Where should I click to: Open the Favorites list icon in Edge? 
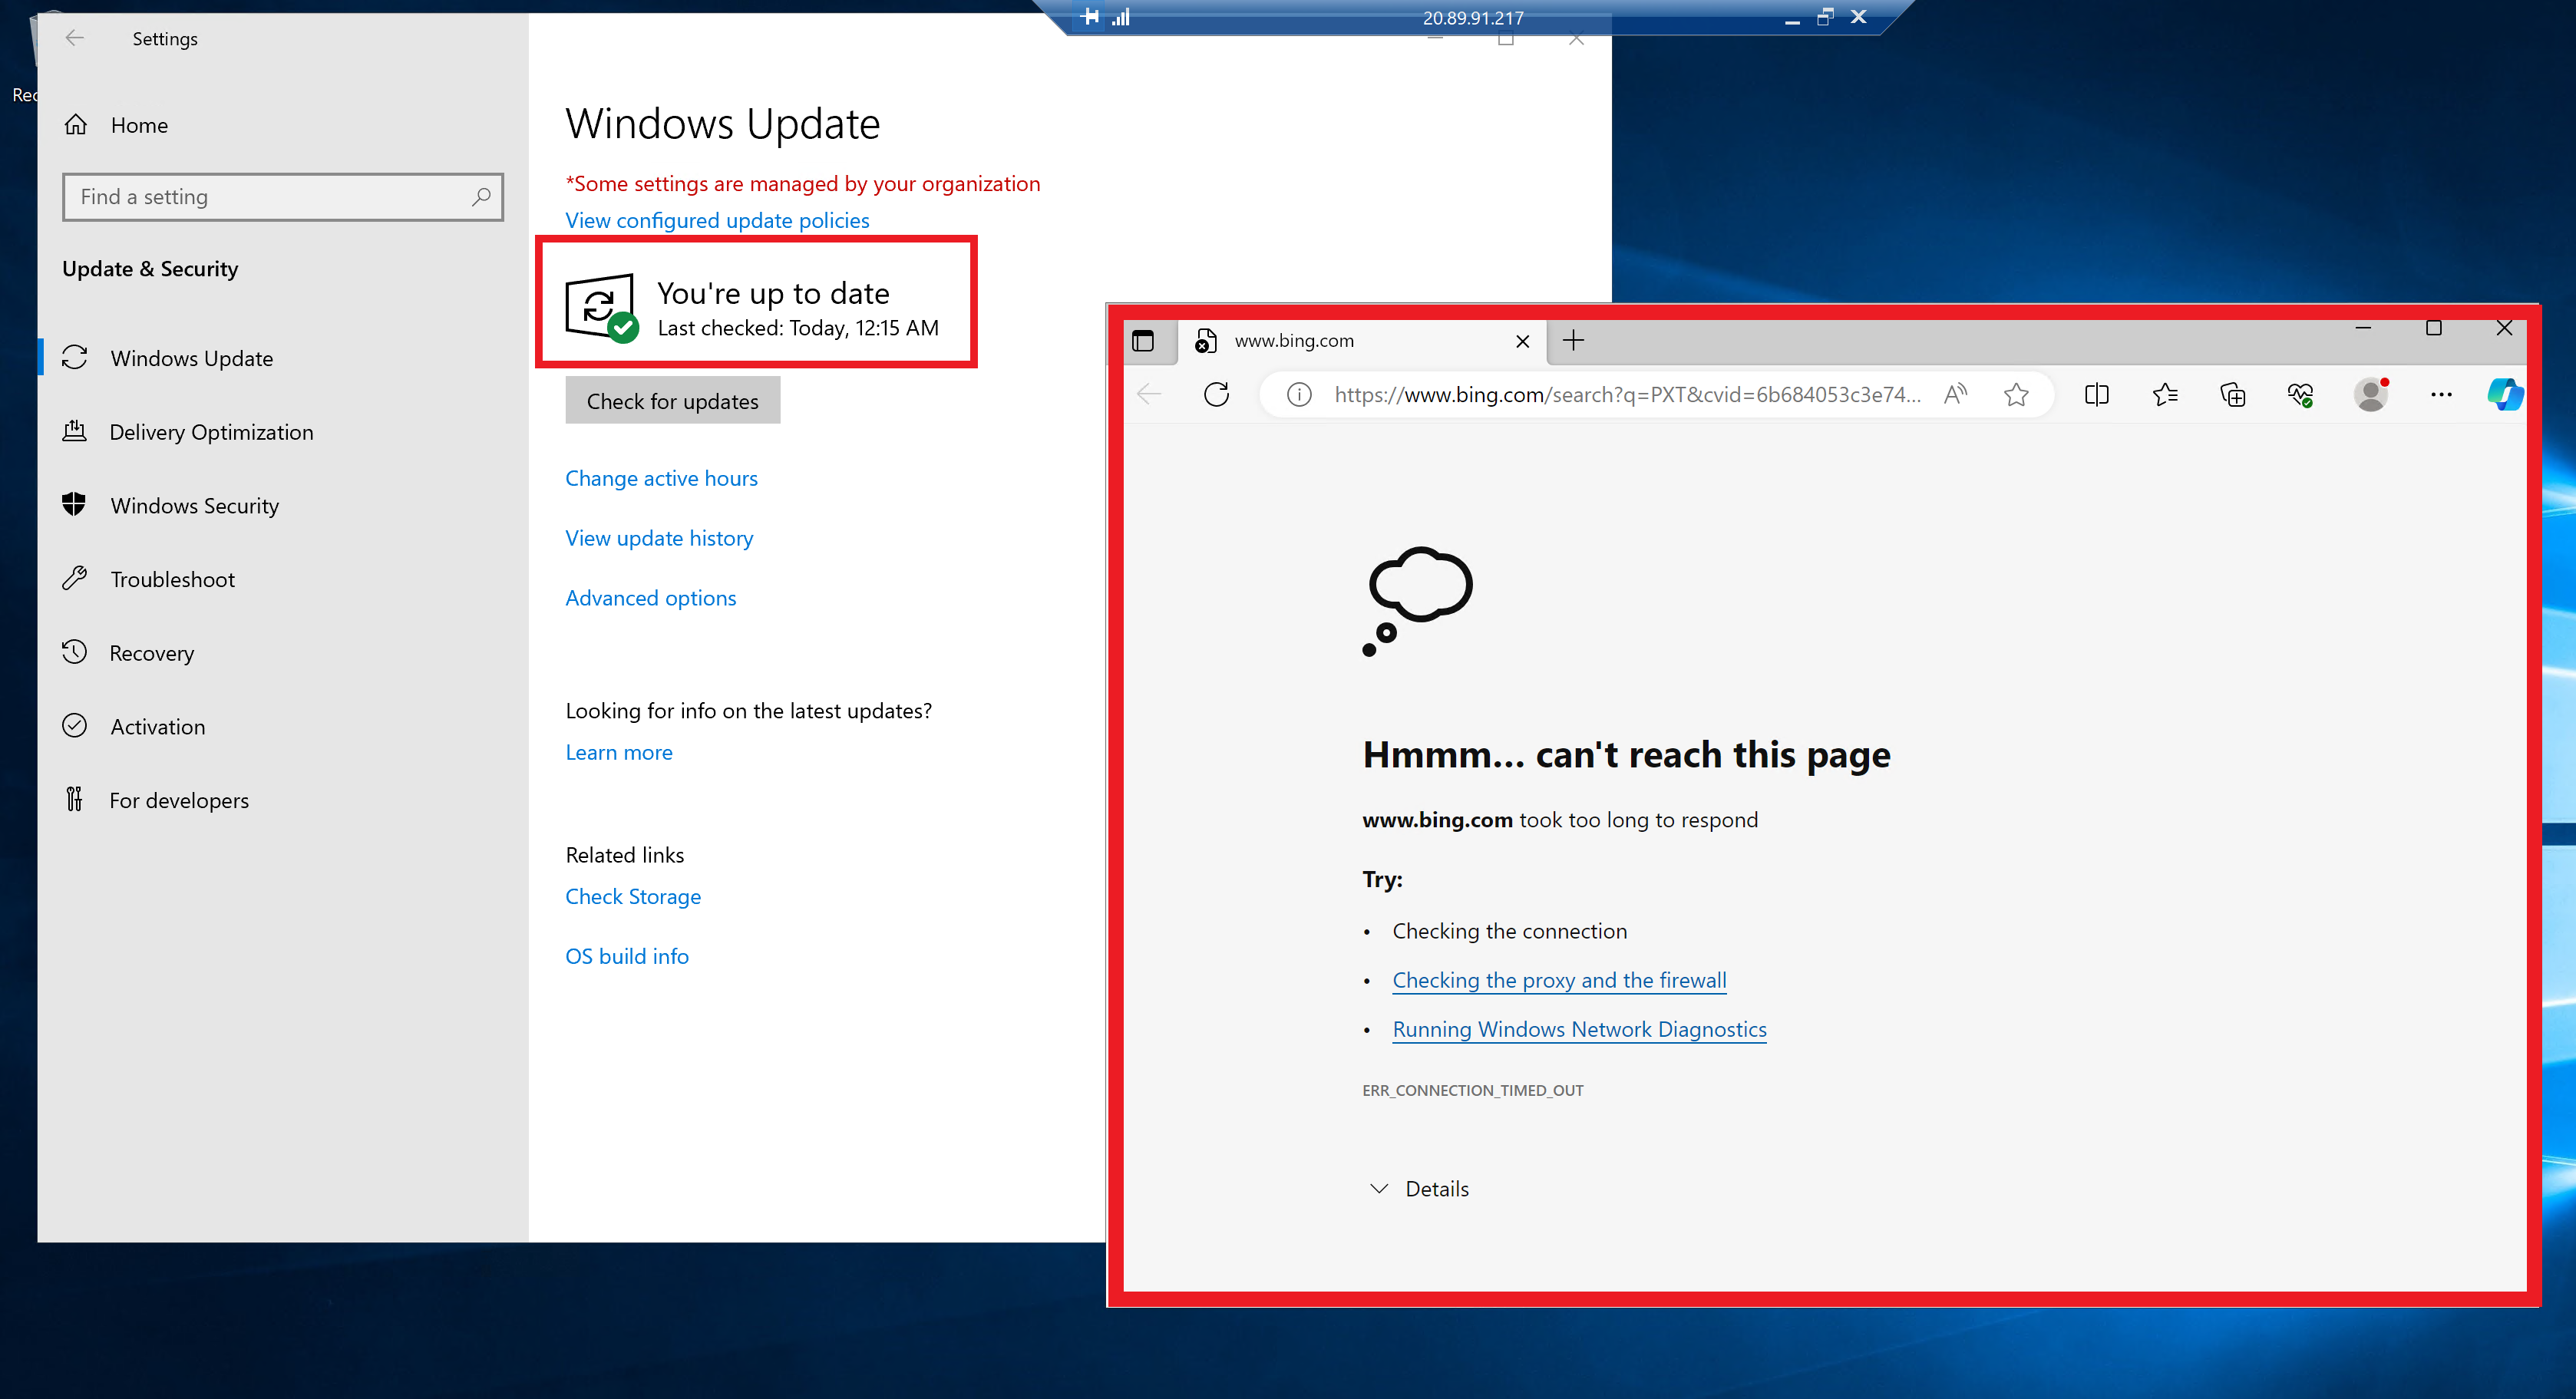(2165, 395)
